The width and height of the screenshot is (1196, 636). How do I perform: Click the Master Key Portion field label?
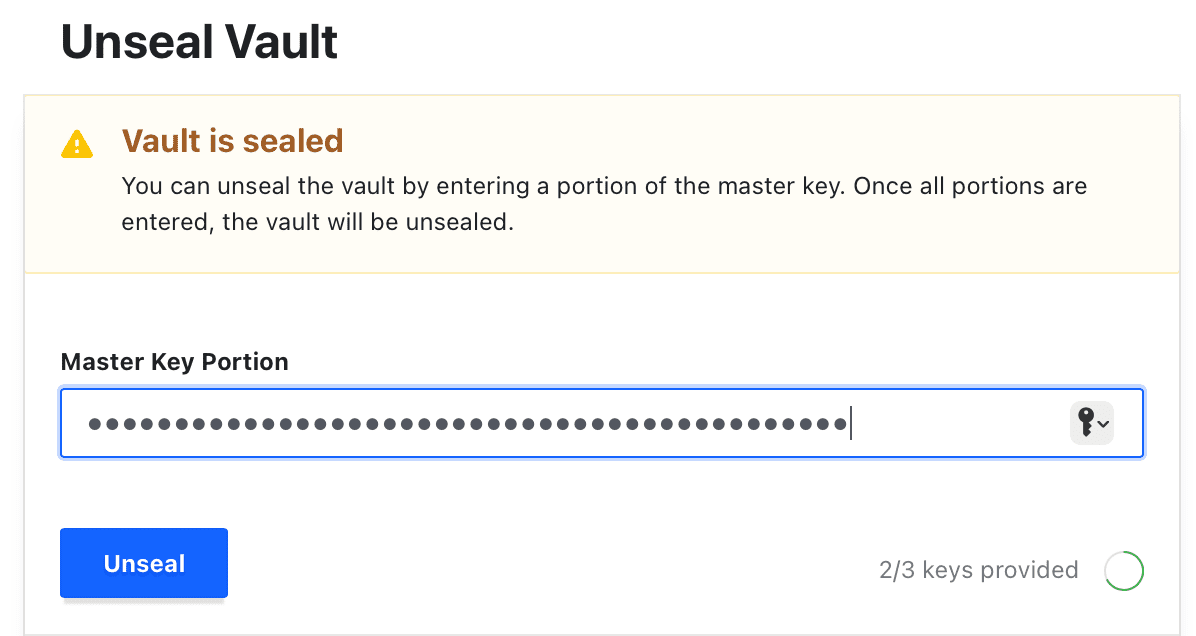(174, 361)
